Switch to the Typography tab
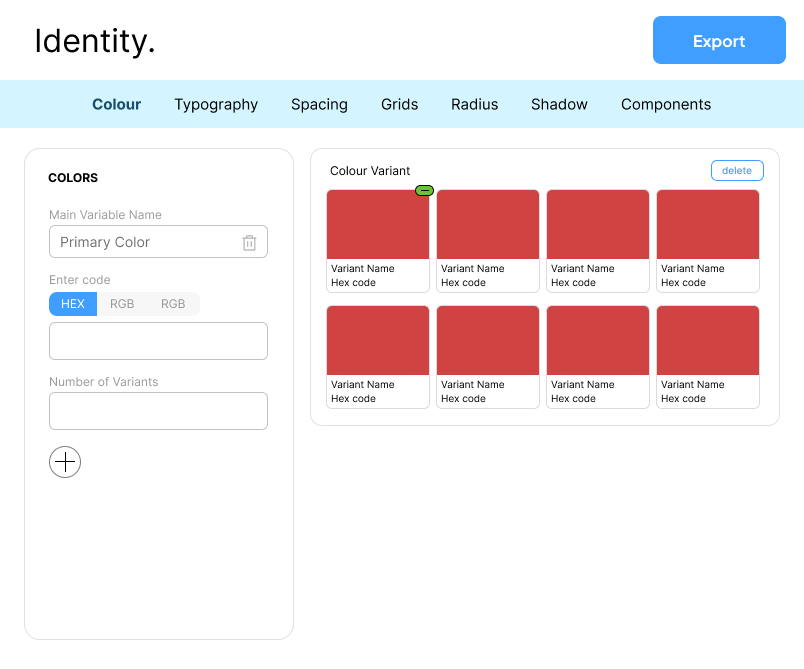The height and width of the screenshot is (669, 804). (x=216, y=105)
